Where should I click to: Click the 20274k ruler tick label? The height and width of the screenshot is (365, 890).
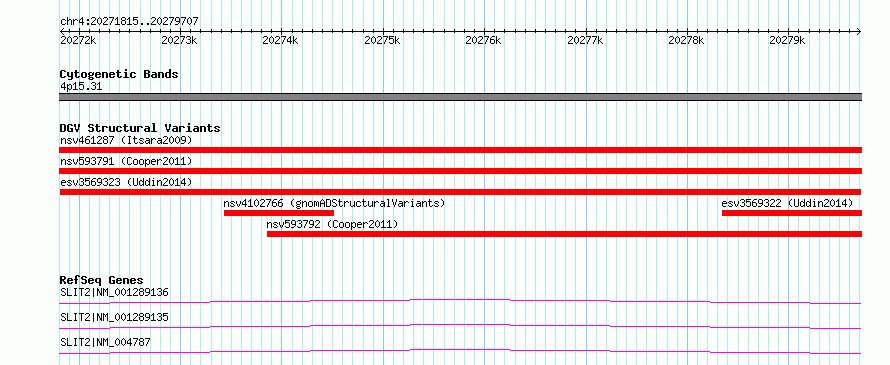coord(280,40)
